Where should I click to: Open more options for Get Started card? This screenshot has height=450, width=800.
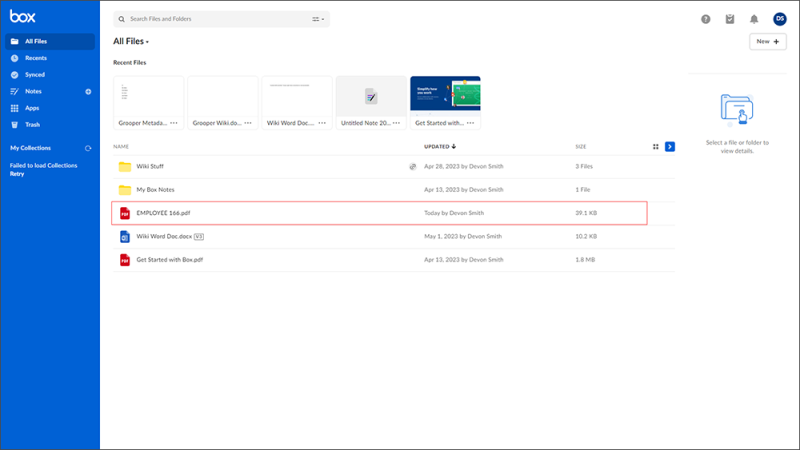(x=470, y=123)
